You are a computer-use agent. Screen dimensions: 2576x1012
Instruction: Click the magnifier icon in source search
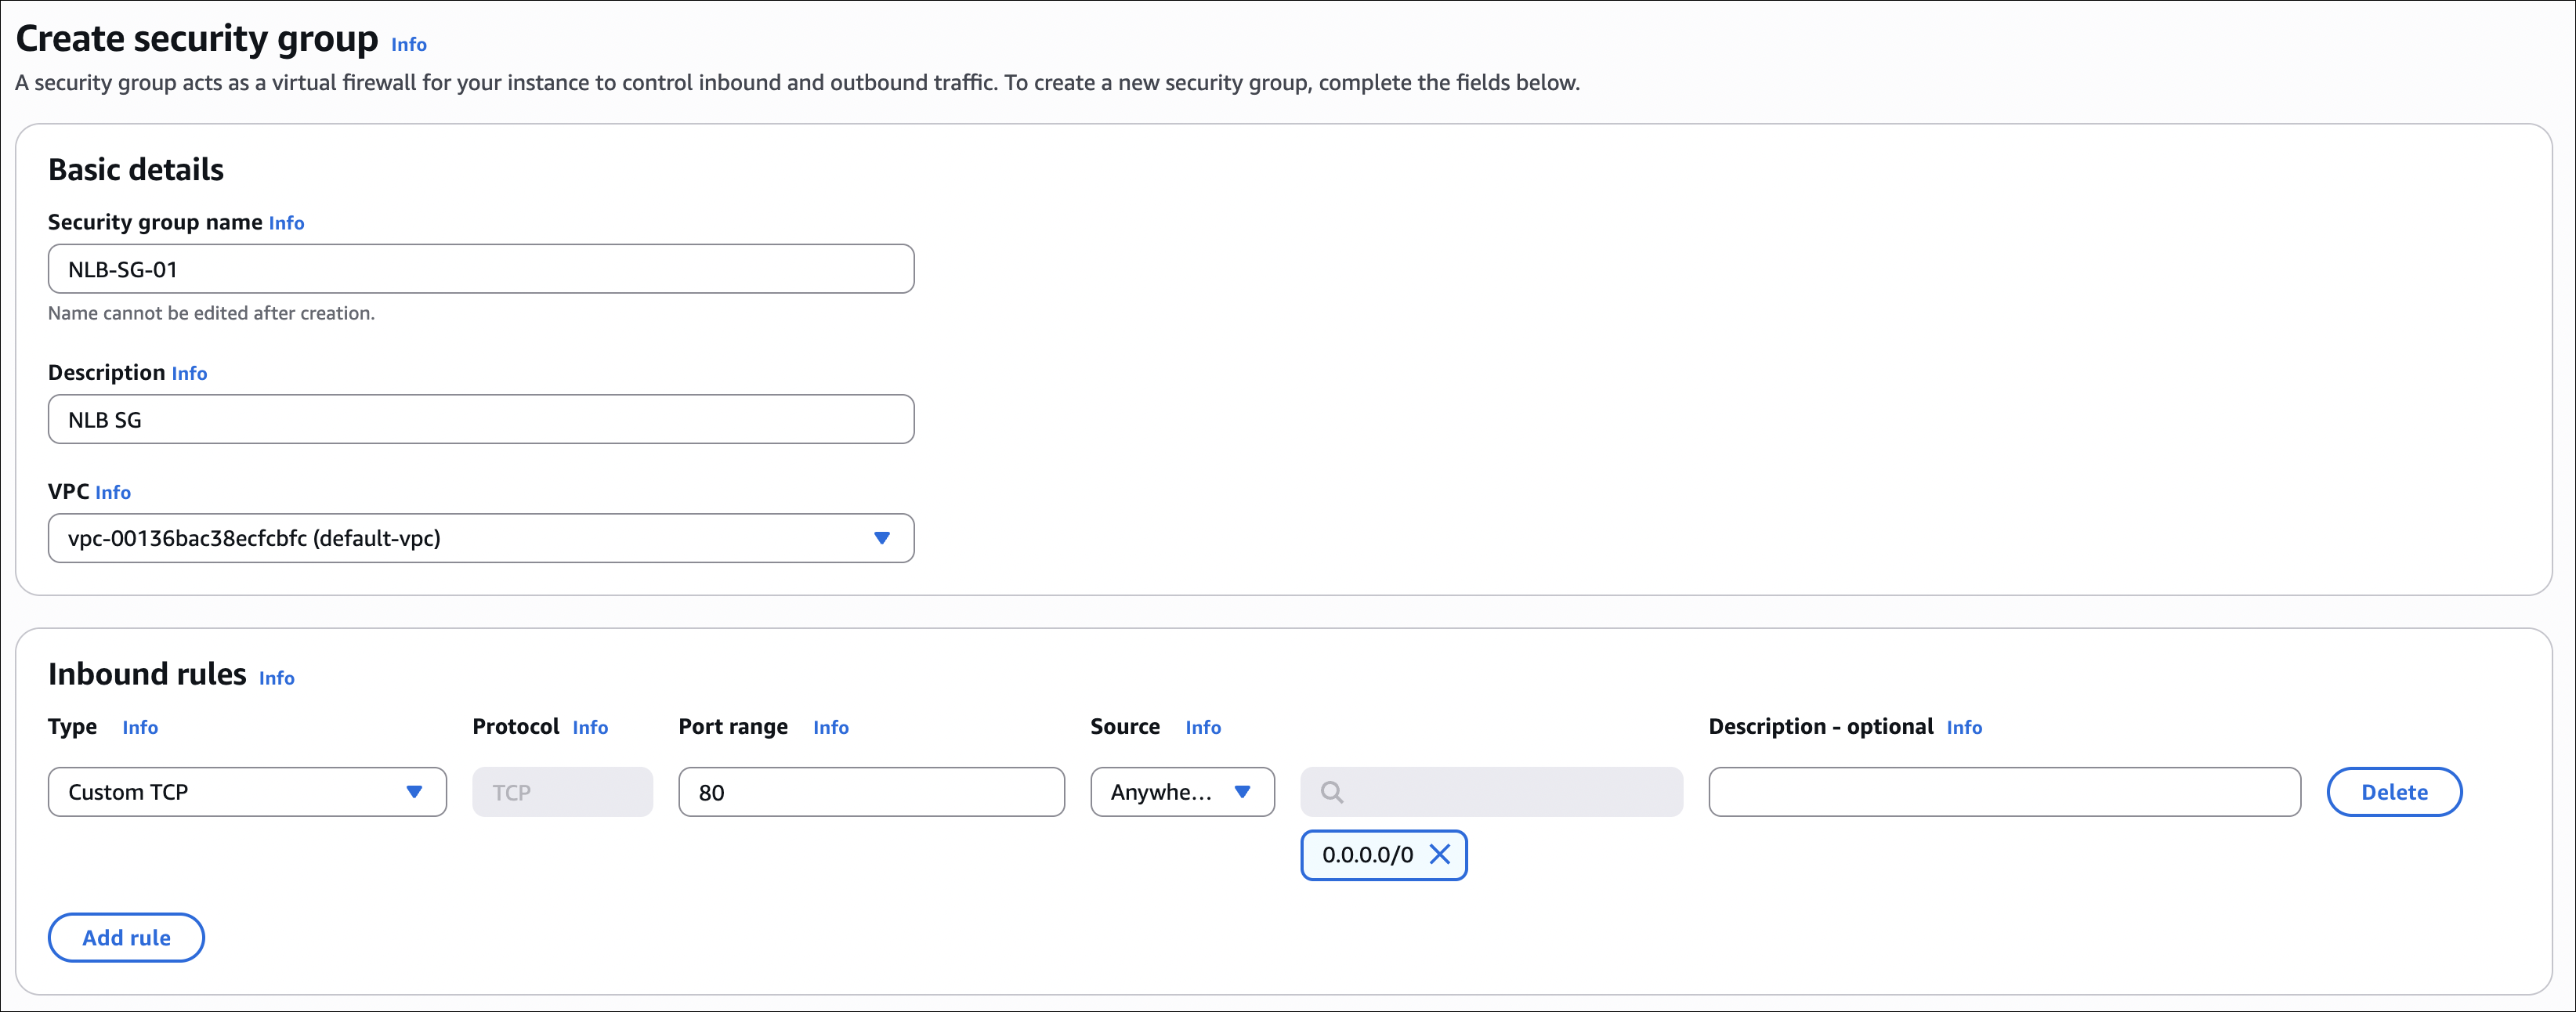tap(1331, 792)
